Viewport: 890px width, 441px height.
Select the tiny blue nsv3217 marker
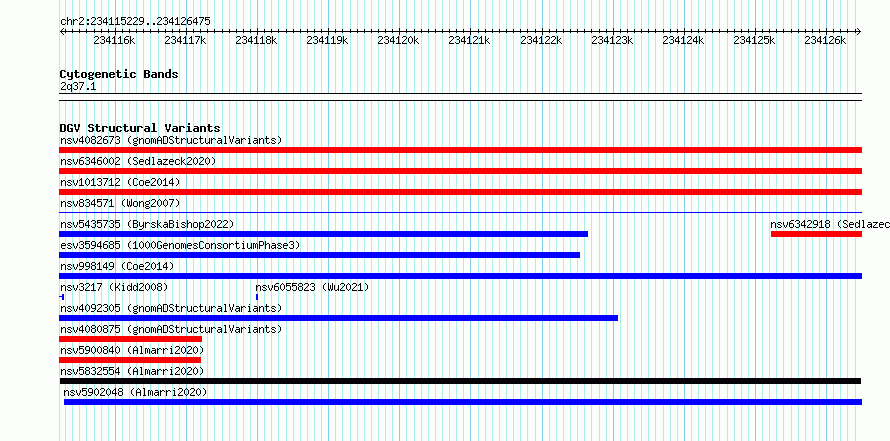(61, 297)
